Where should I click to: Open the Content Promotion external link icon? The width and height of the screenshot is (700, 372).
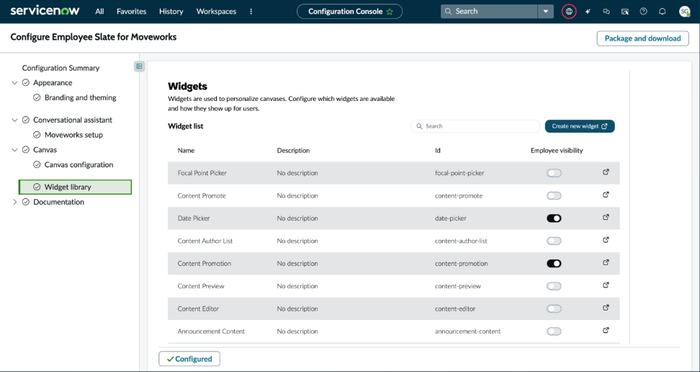click(x=606, y=262)
